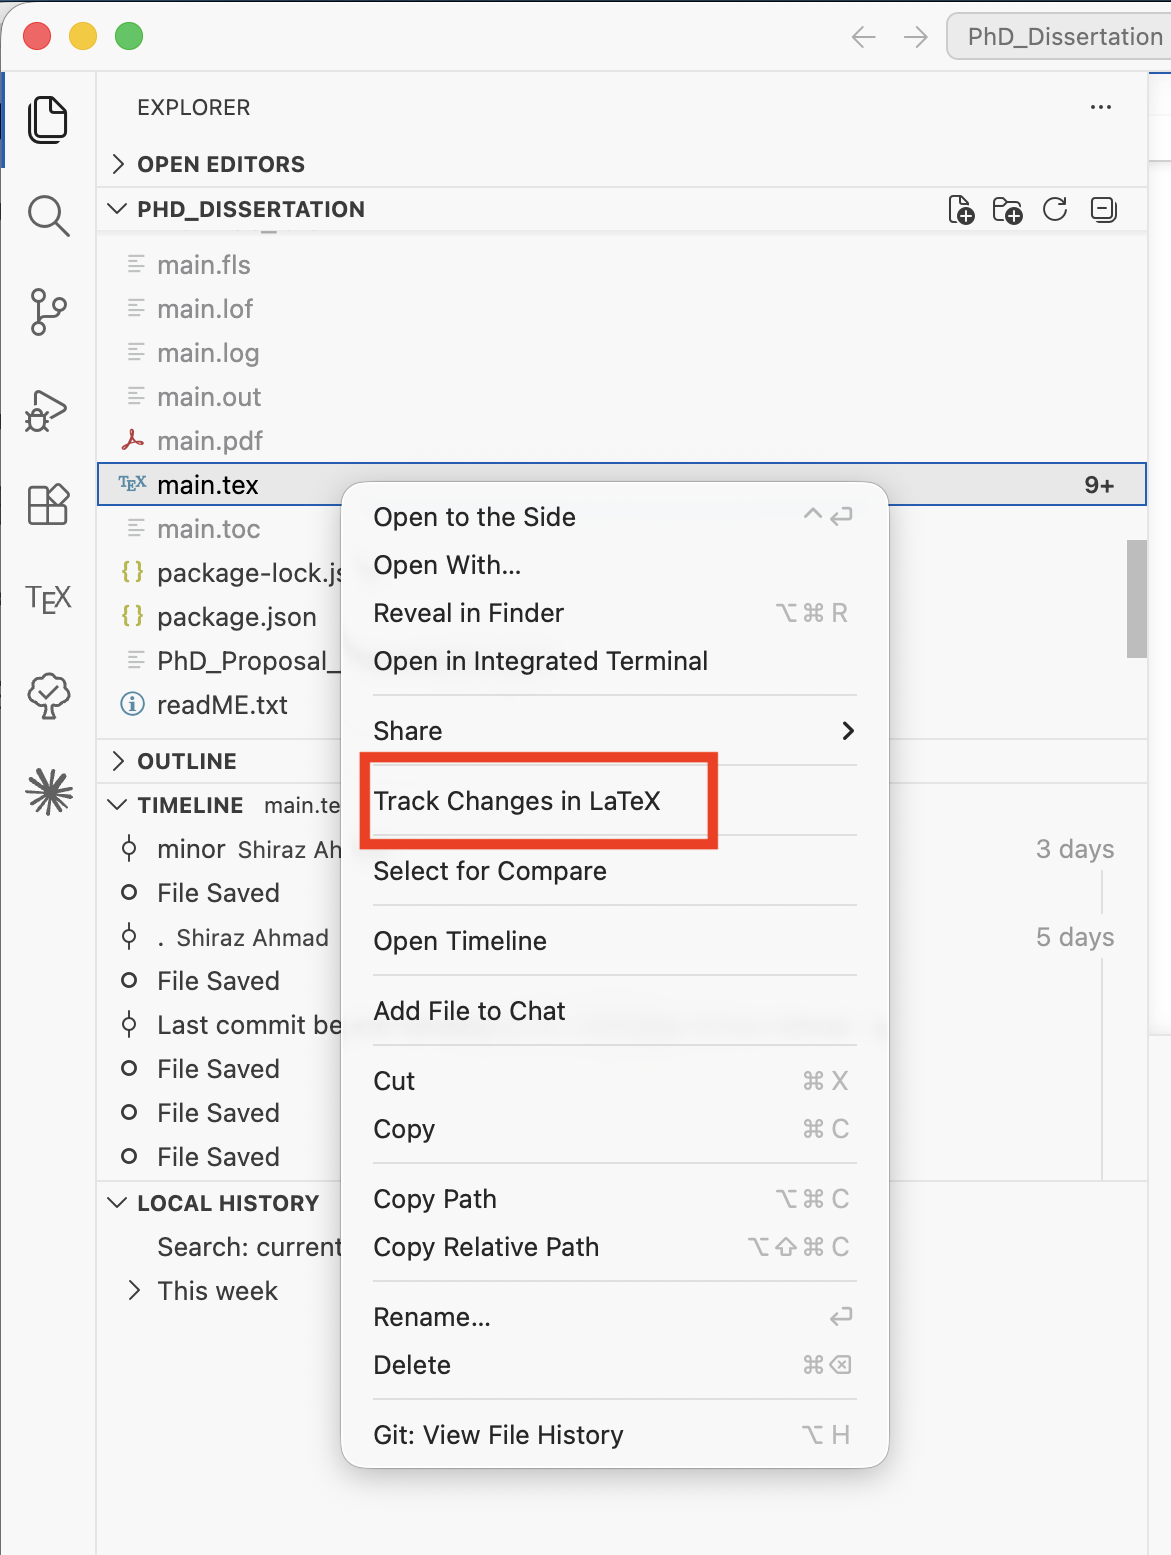Image resolution: width=1171 pixels, height=1555 pixels.
Task: Click the Explorer vertical scrollbar thumb
Action: 1136,599
